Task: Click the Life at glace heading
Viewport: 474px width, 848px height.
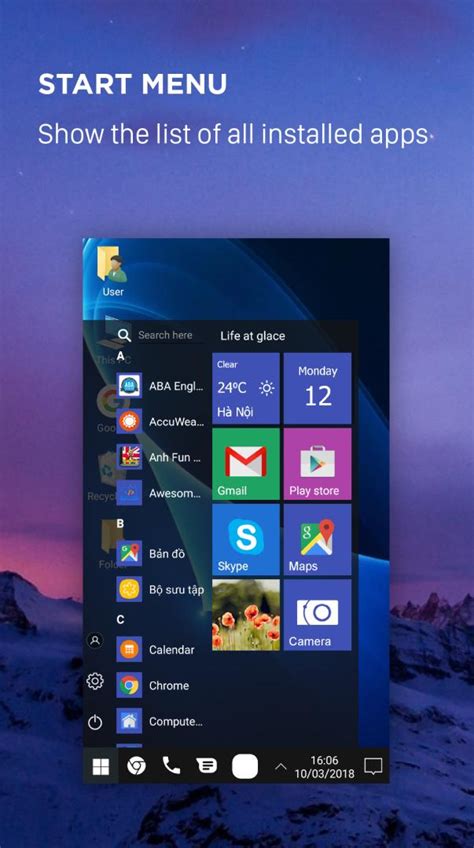Action: pos(252,336)
